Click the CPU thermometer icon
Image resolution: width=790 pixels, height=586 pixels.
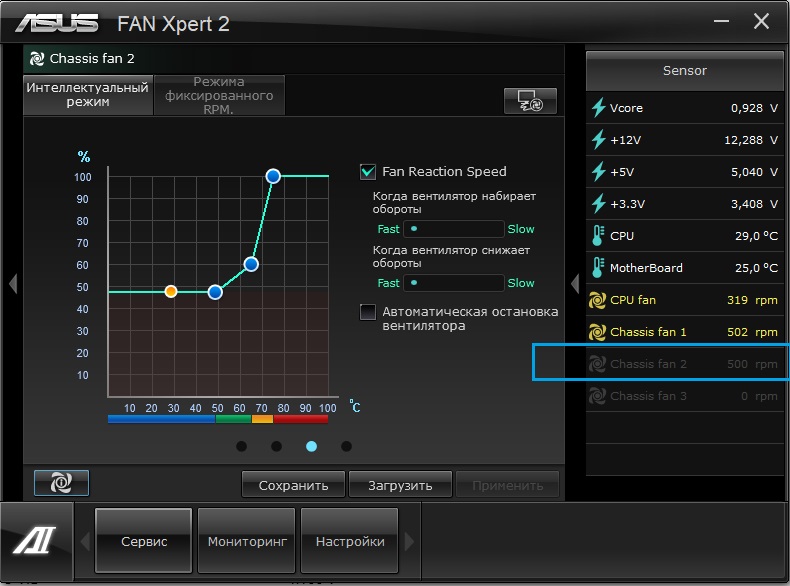click(x=598, y=236)
